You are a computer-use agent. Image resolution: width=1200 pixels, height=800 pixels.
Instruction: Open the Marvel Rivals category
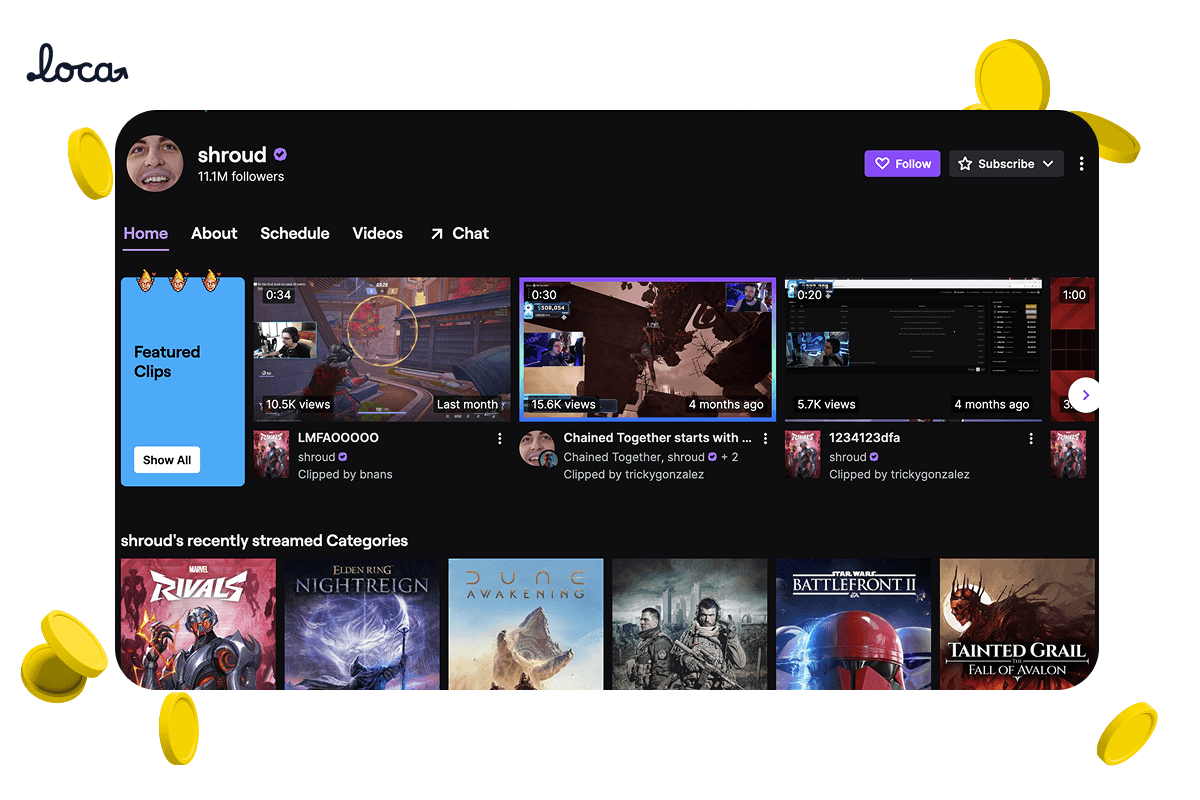pyautogui.click(x=198, y=624)
